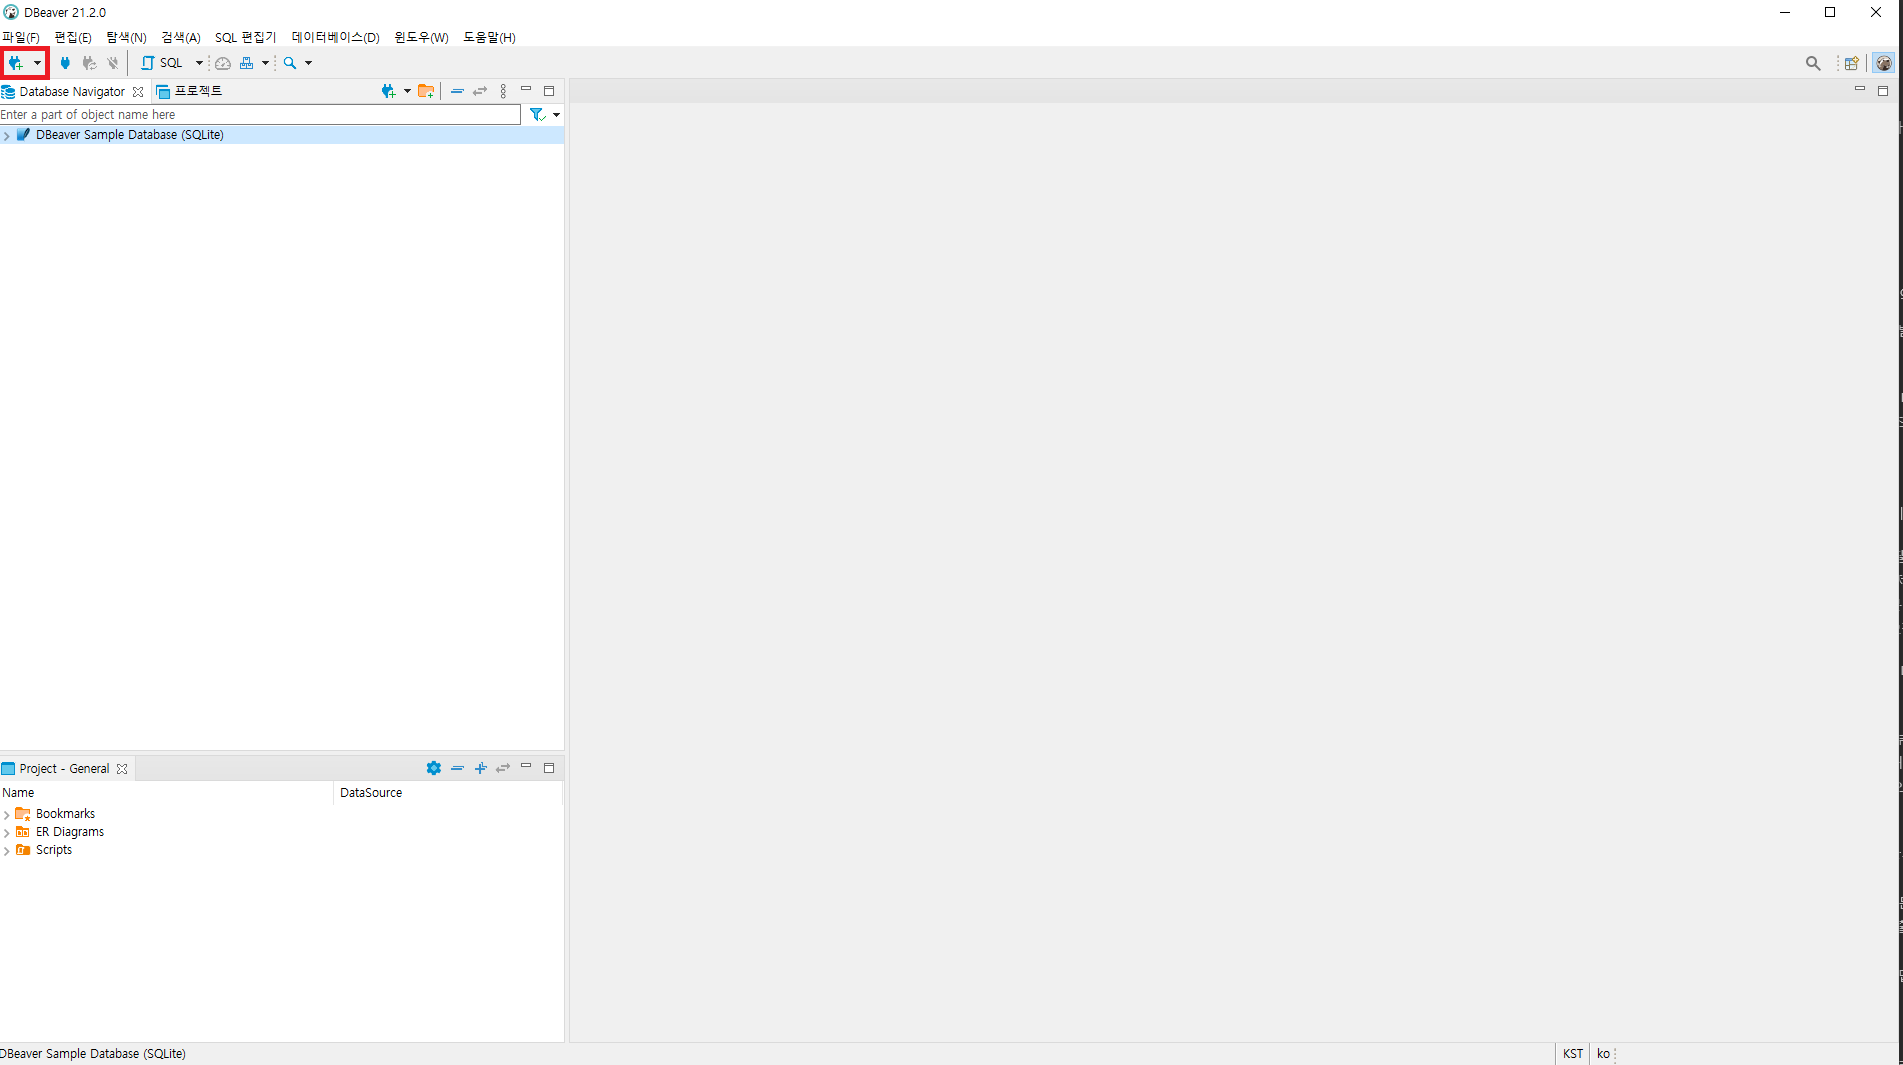Toggle link with editor in Database Navigator
The width and height of the screenshot is (1903, 1065).
pyautogui.click(x=480, y=91)
